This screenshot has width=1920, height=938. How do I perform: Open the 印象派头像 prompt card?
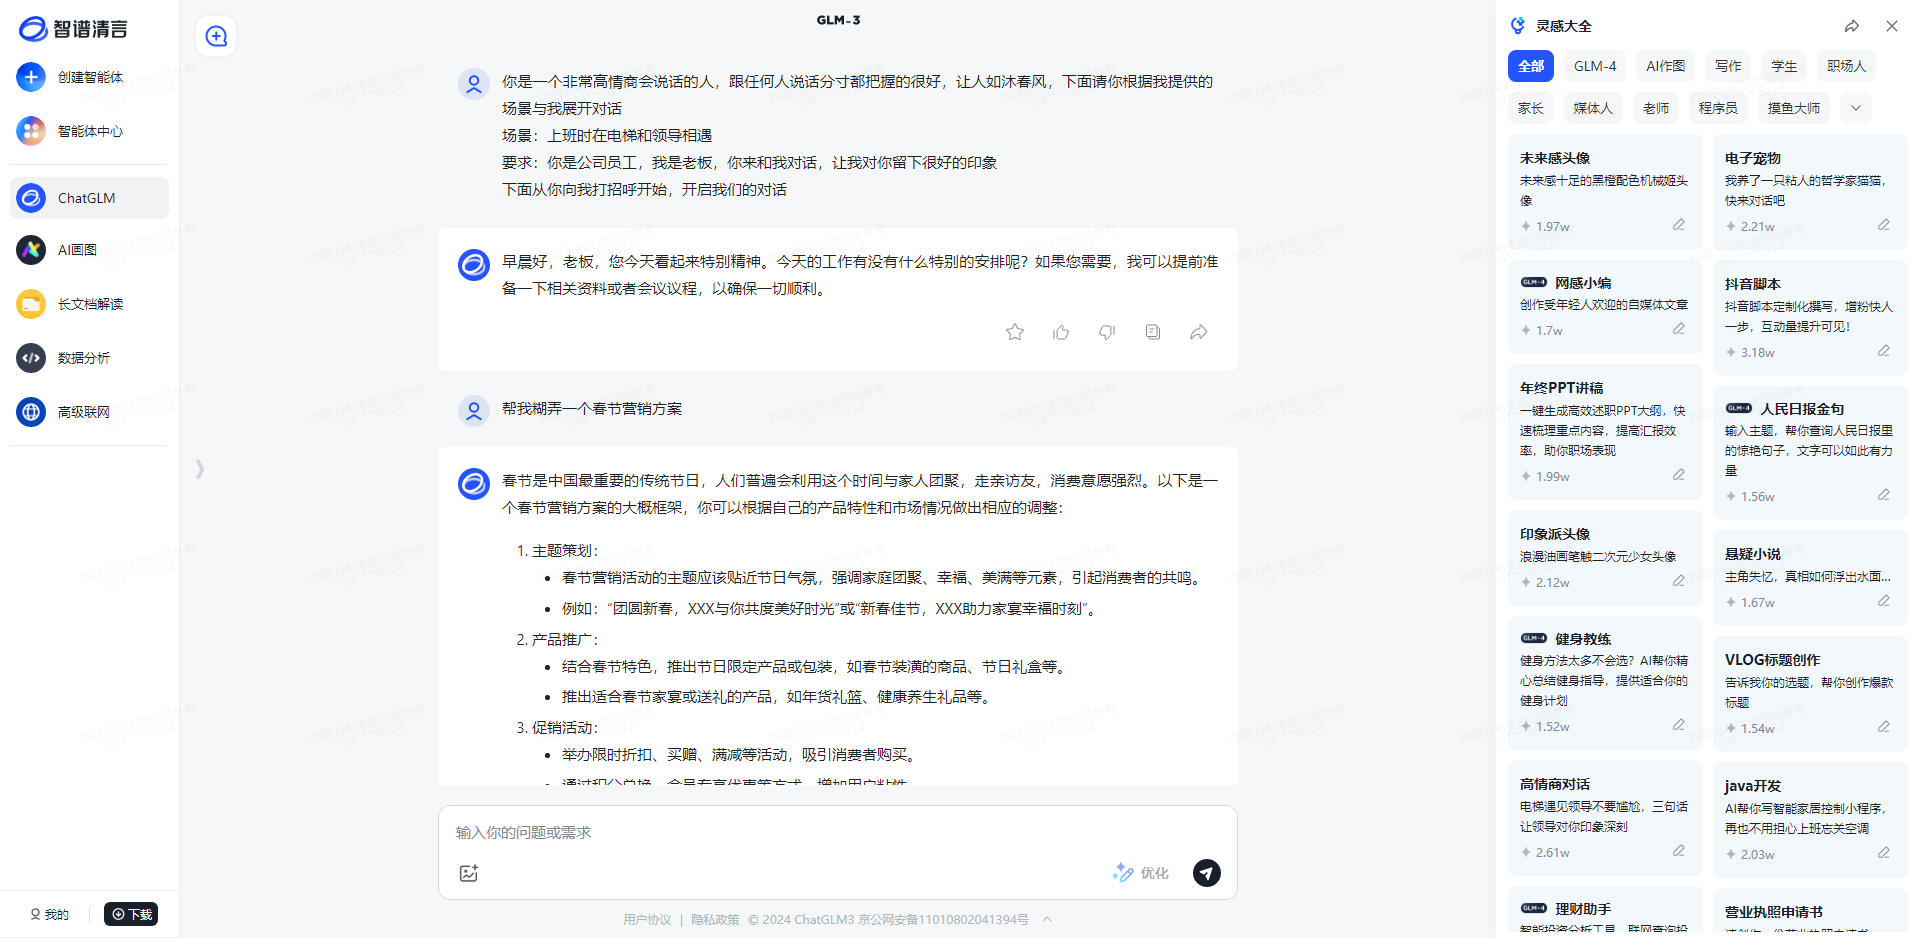tap(1605, 557)
